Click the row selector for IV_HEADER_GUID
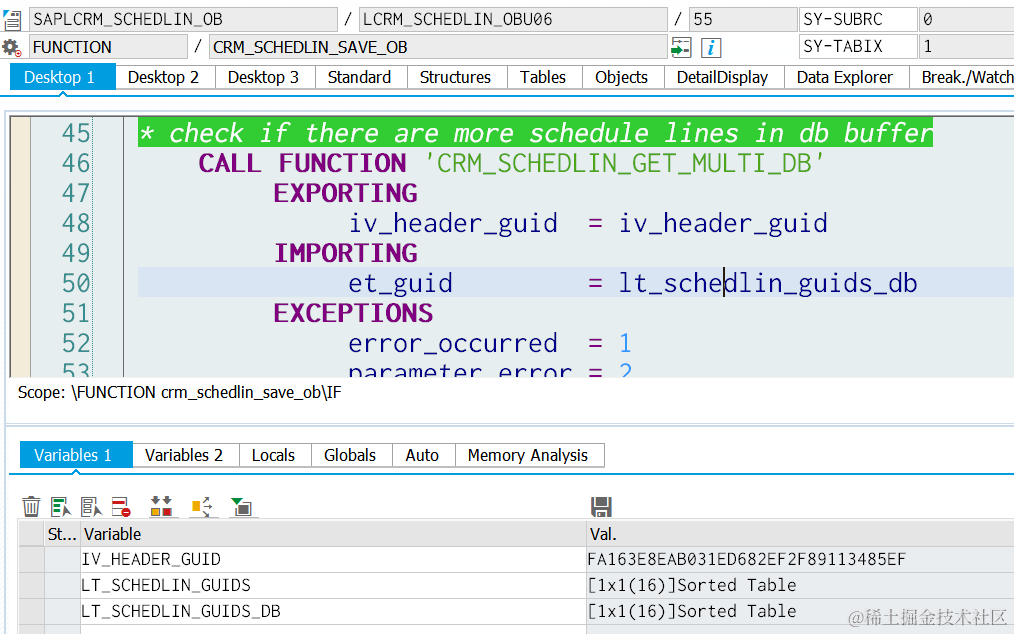This screenshot has width=1014, height=634. 31,559
